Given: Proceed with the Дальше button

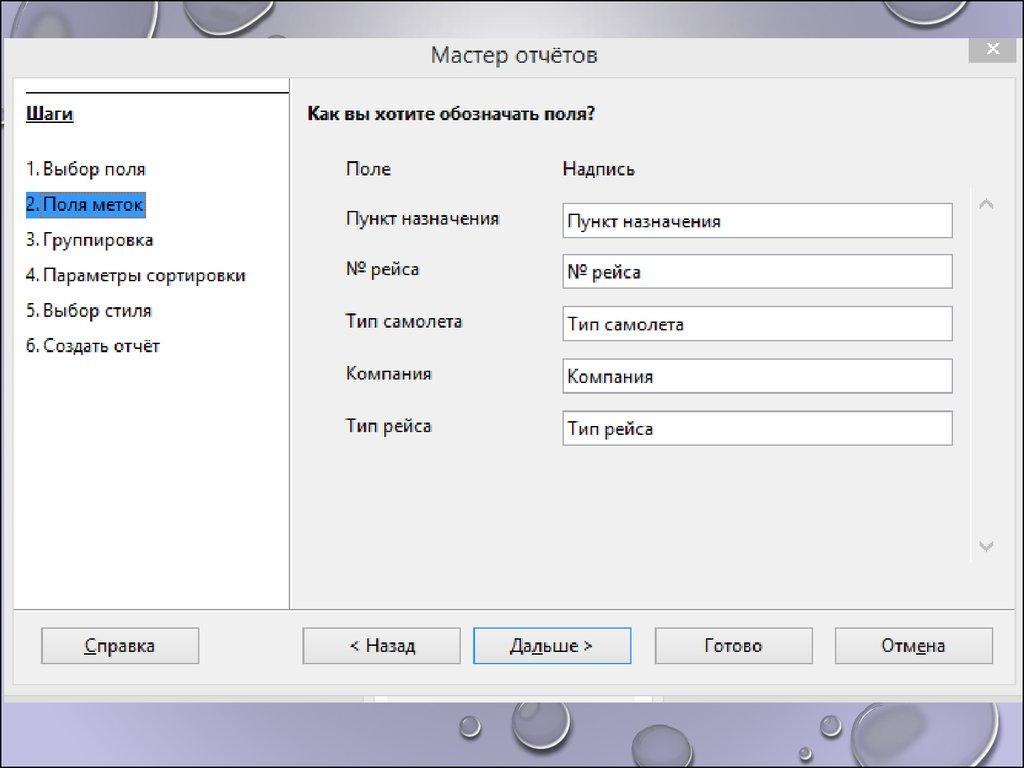Looking at the screenshot, I should [551, 646].
